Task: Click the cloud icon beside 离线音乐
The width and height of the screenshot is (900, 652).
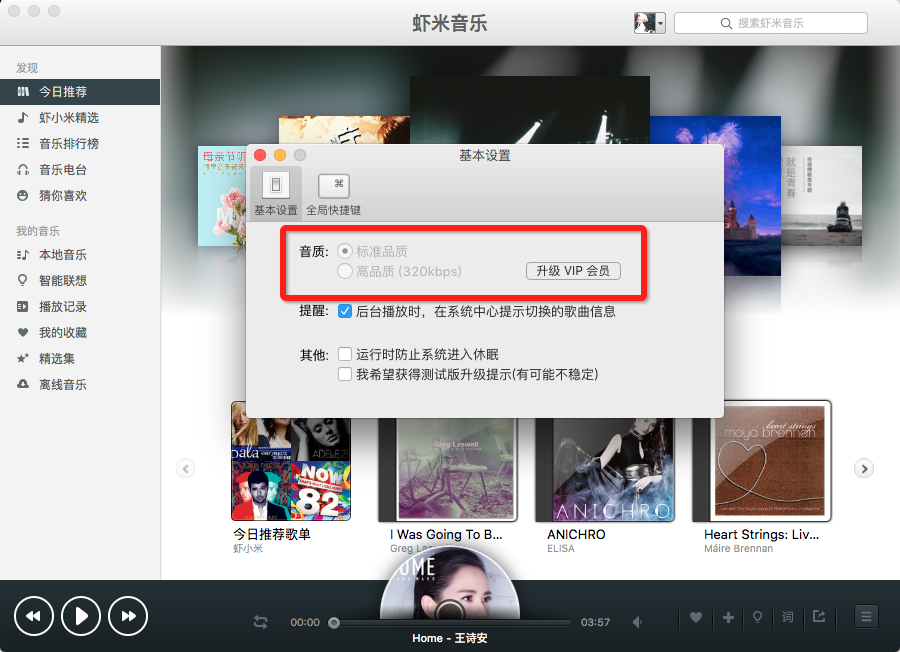Action: click(22, 384)
